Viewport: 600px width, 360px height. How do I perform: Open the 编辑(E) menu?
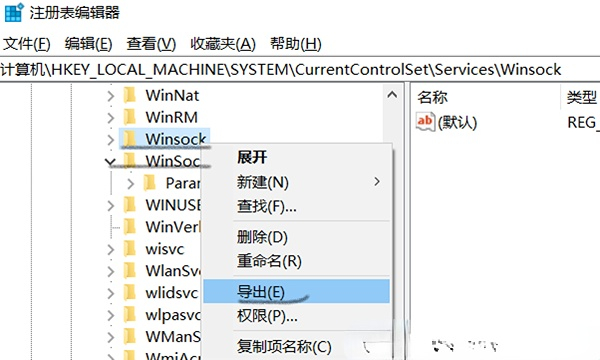88,44
